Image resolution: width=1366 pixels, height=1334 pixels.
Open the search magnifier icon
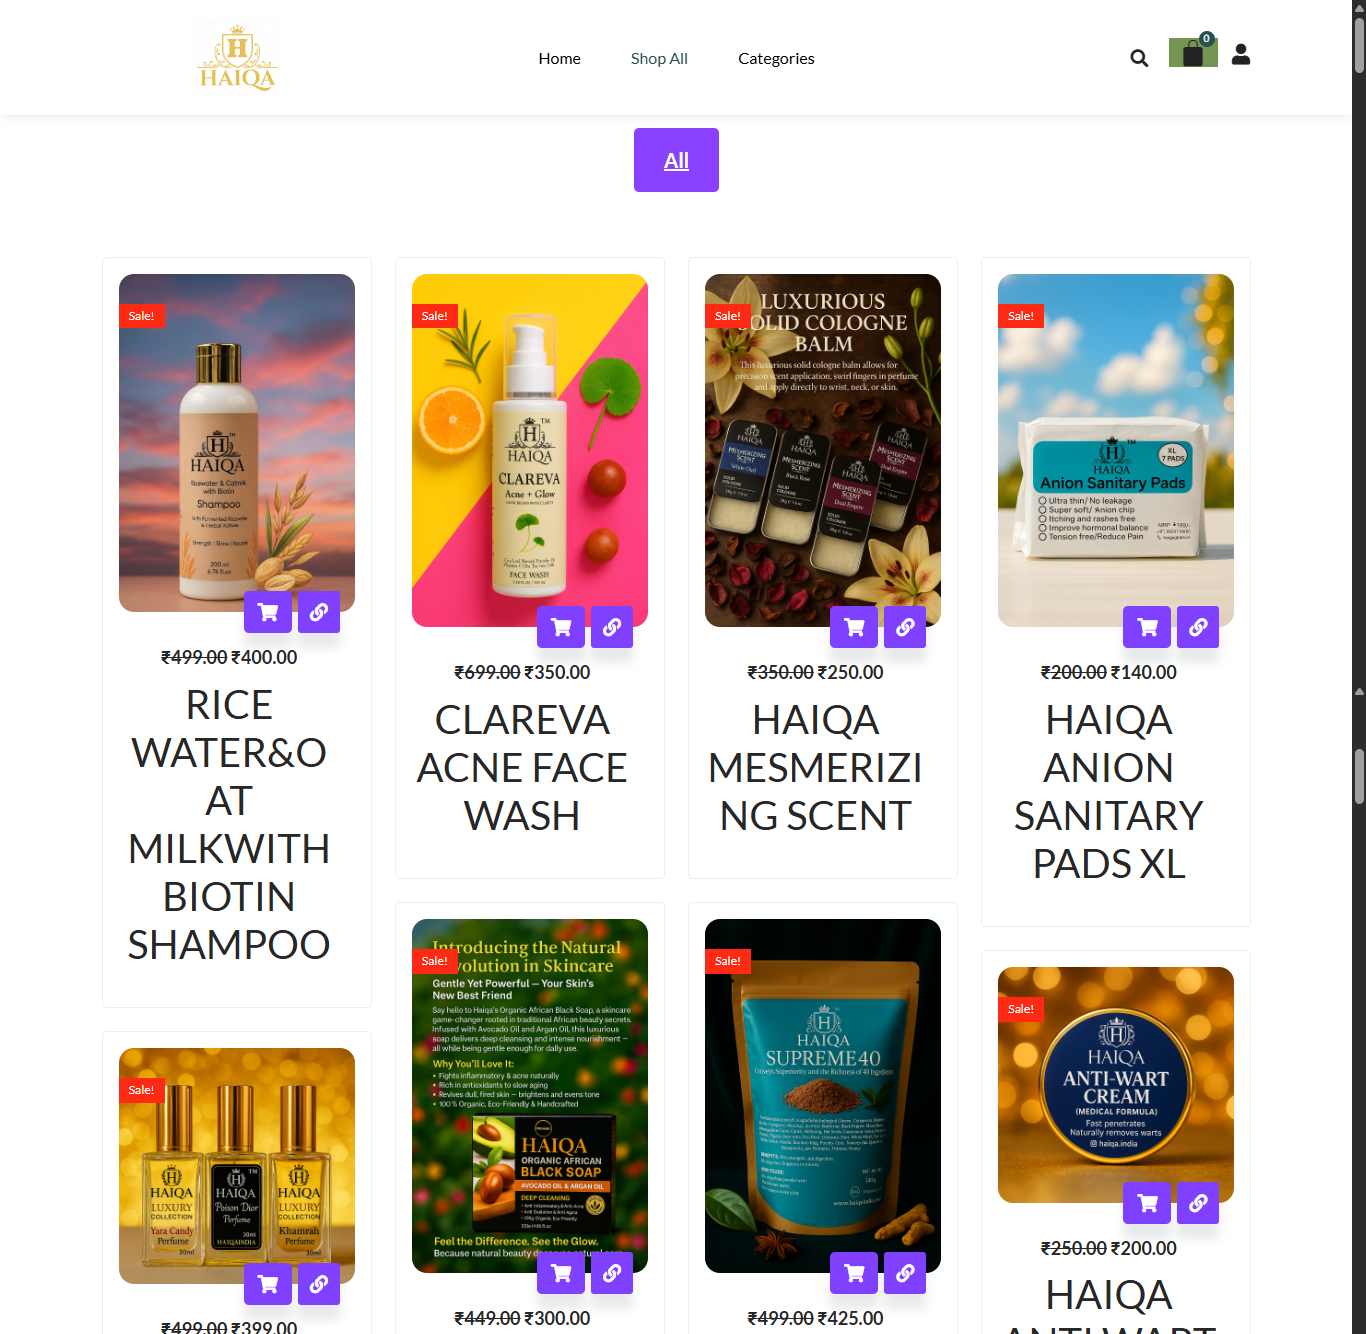coord(1139,58)
